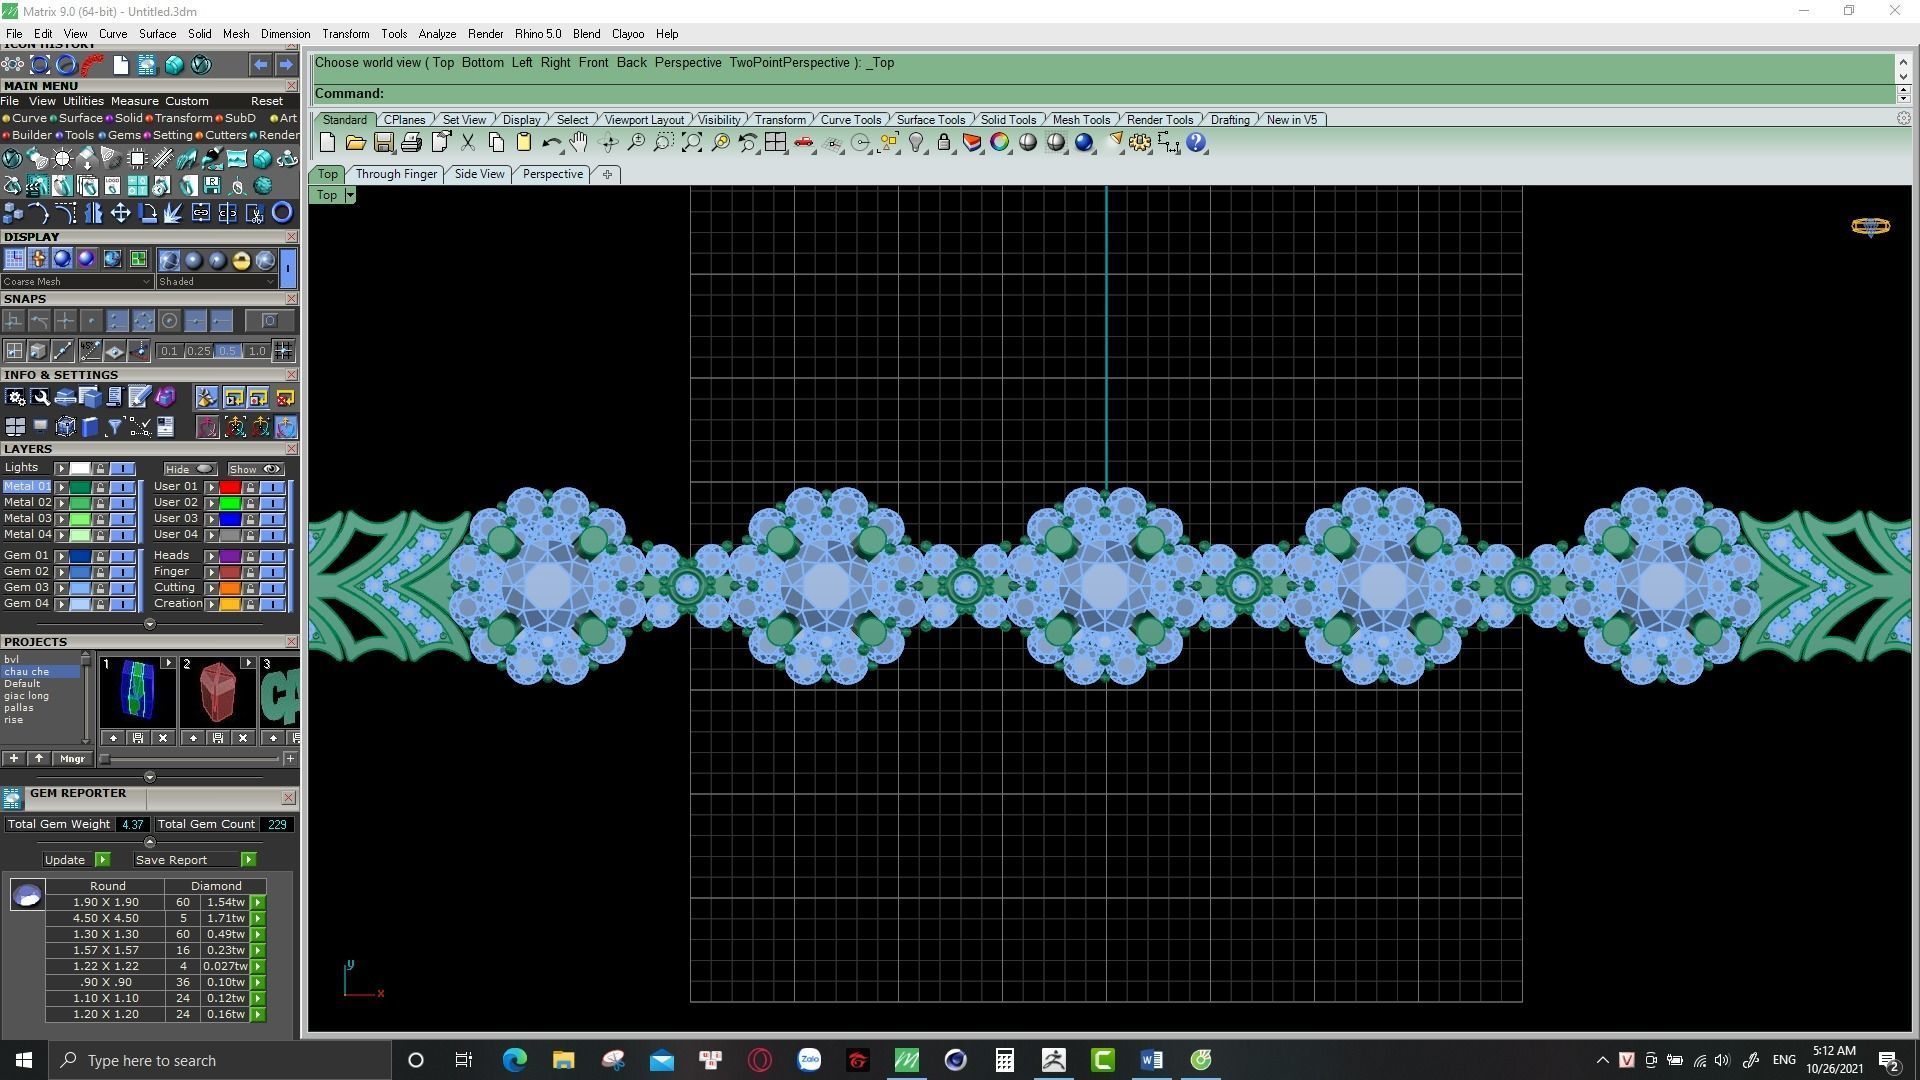Open the Curve menu in the menu bar
This screenshot has height=1080, width=1920.
coord(112,34)
